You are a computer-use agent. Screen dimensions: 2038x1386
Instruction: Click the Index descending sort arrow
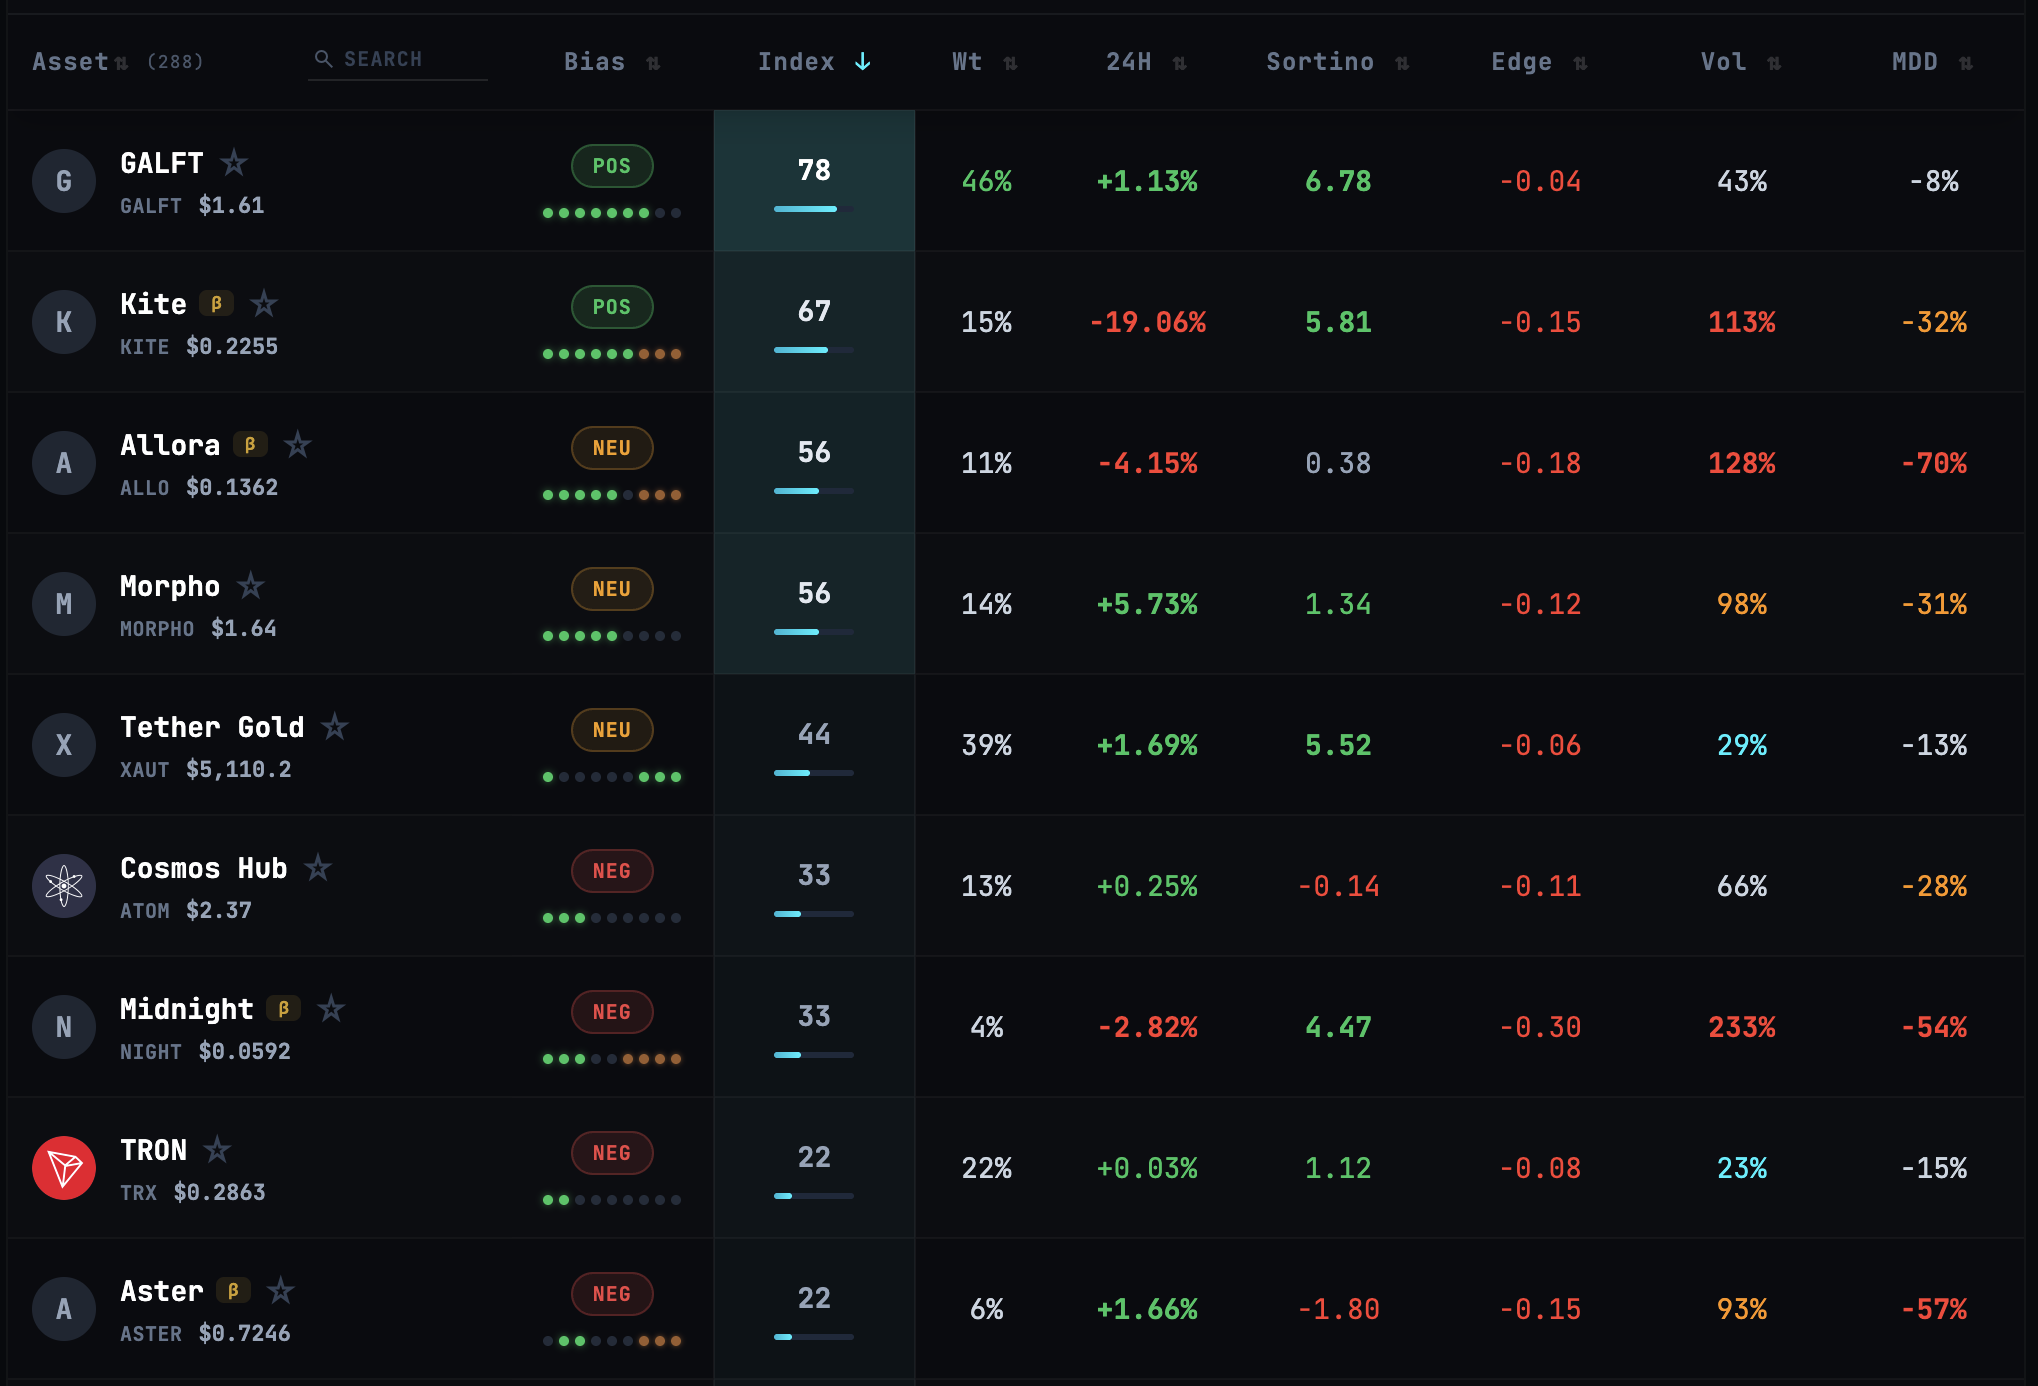point(862,61)
